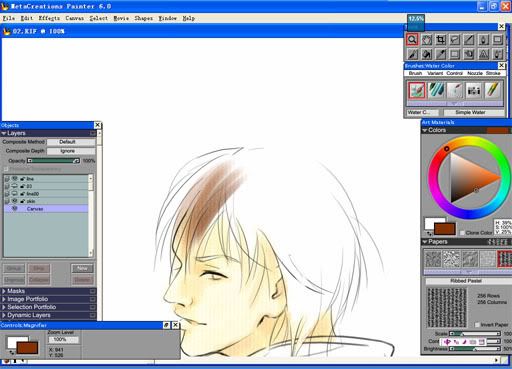This screenshot has height=369, width=512.
Task: Click the dock icon on Controls:Magnifier title bar
Action: (166, 325)
